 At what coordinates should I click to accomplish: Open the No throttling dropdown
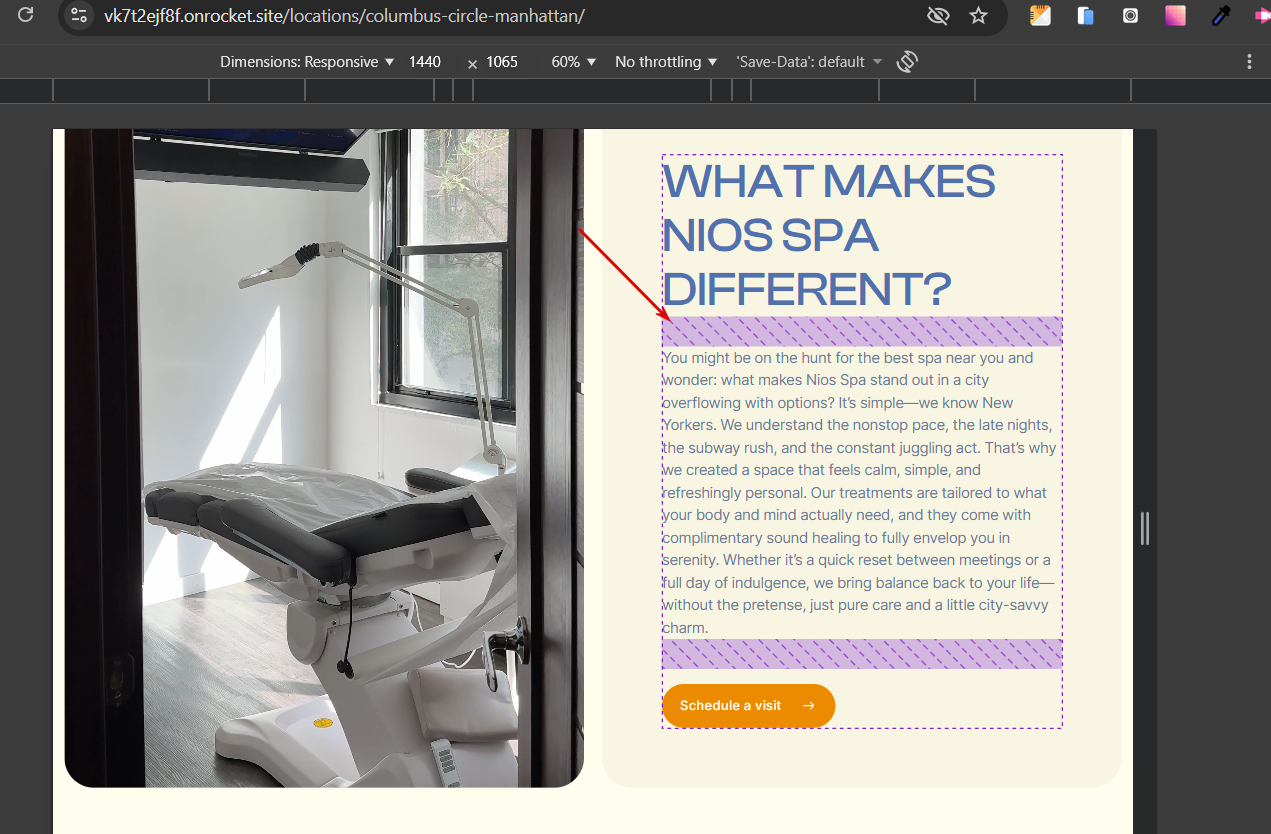click(x=666, y=62)
